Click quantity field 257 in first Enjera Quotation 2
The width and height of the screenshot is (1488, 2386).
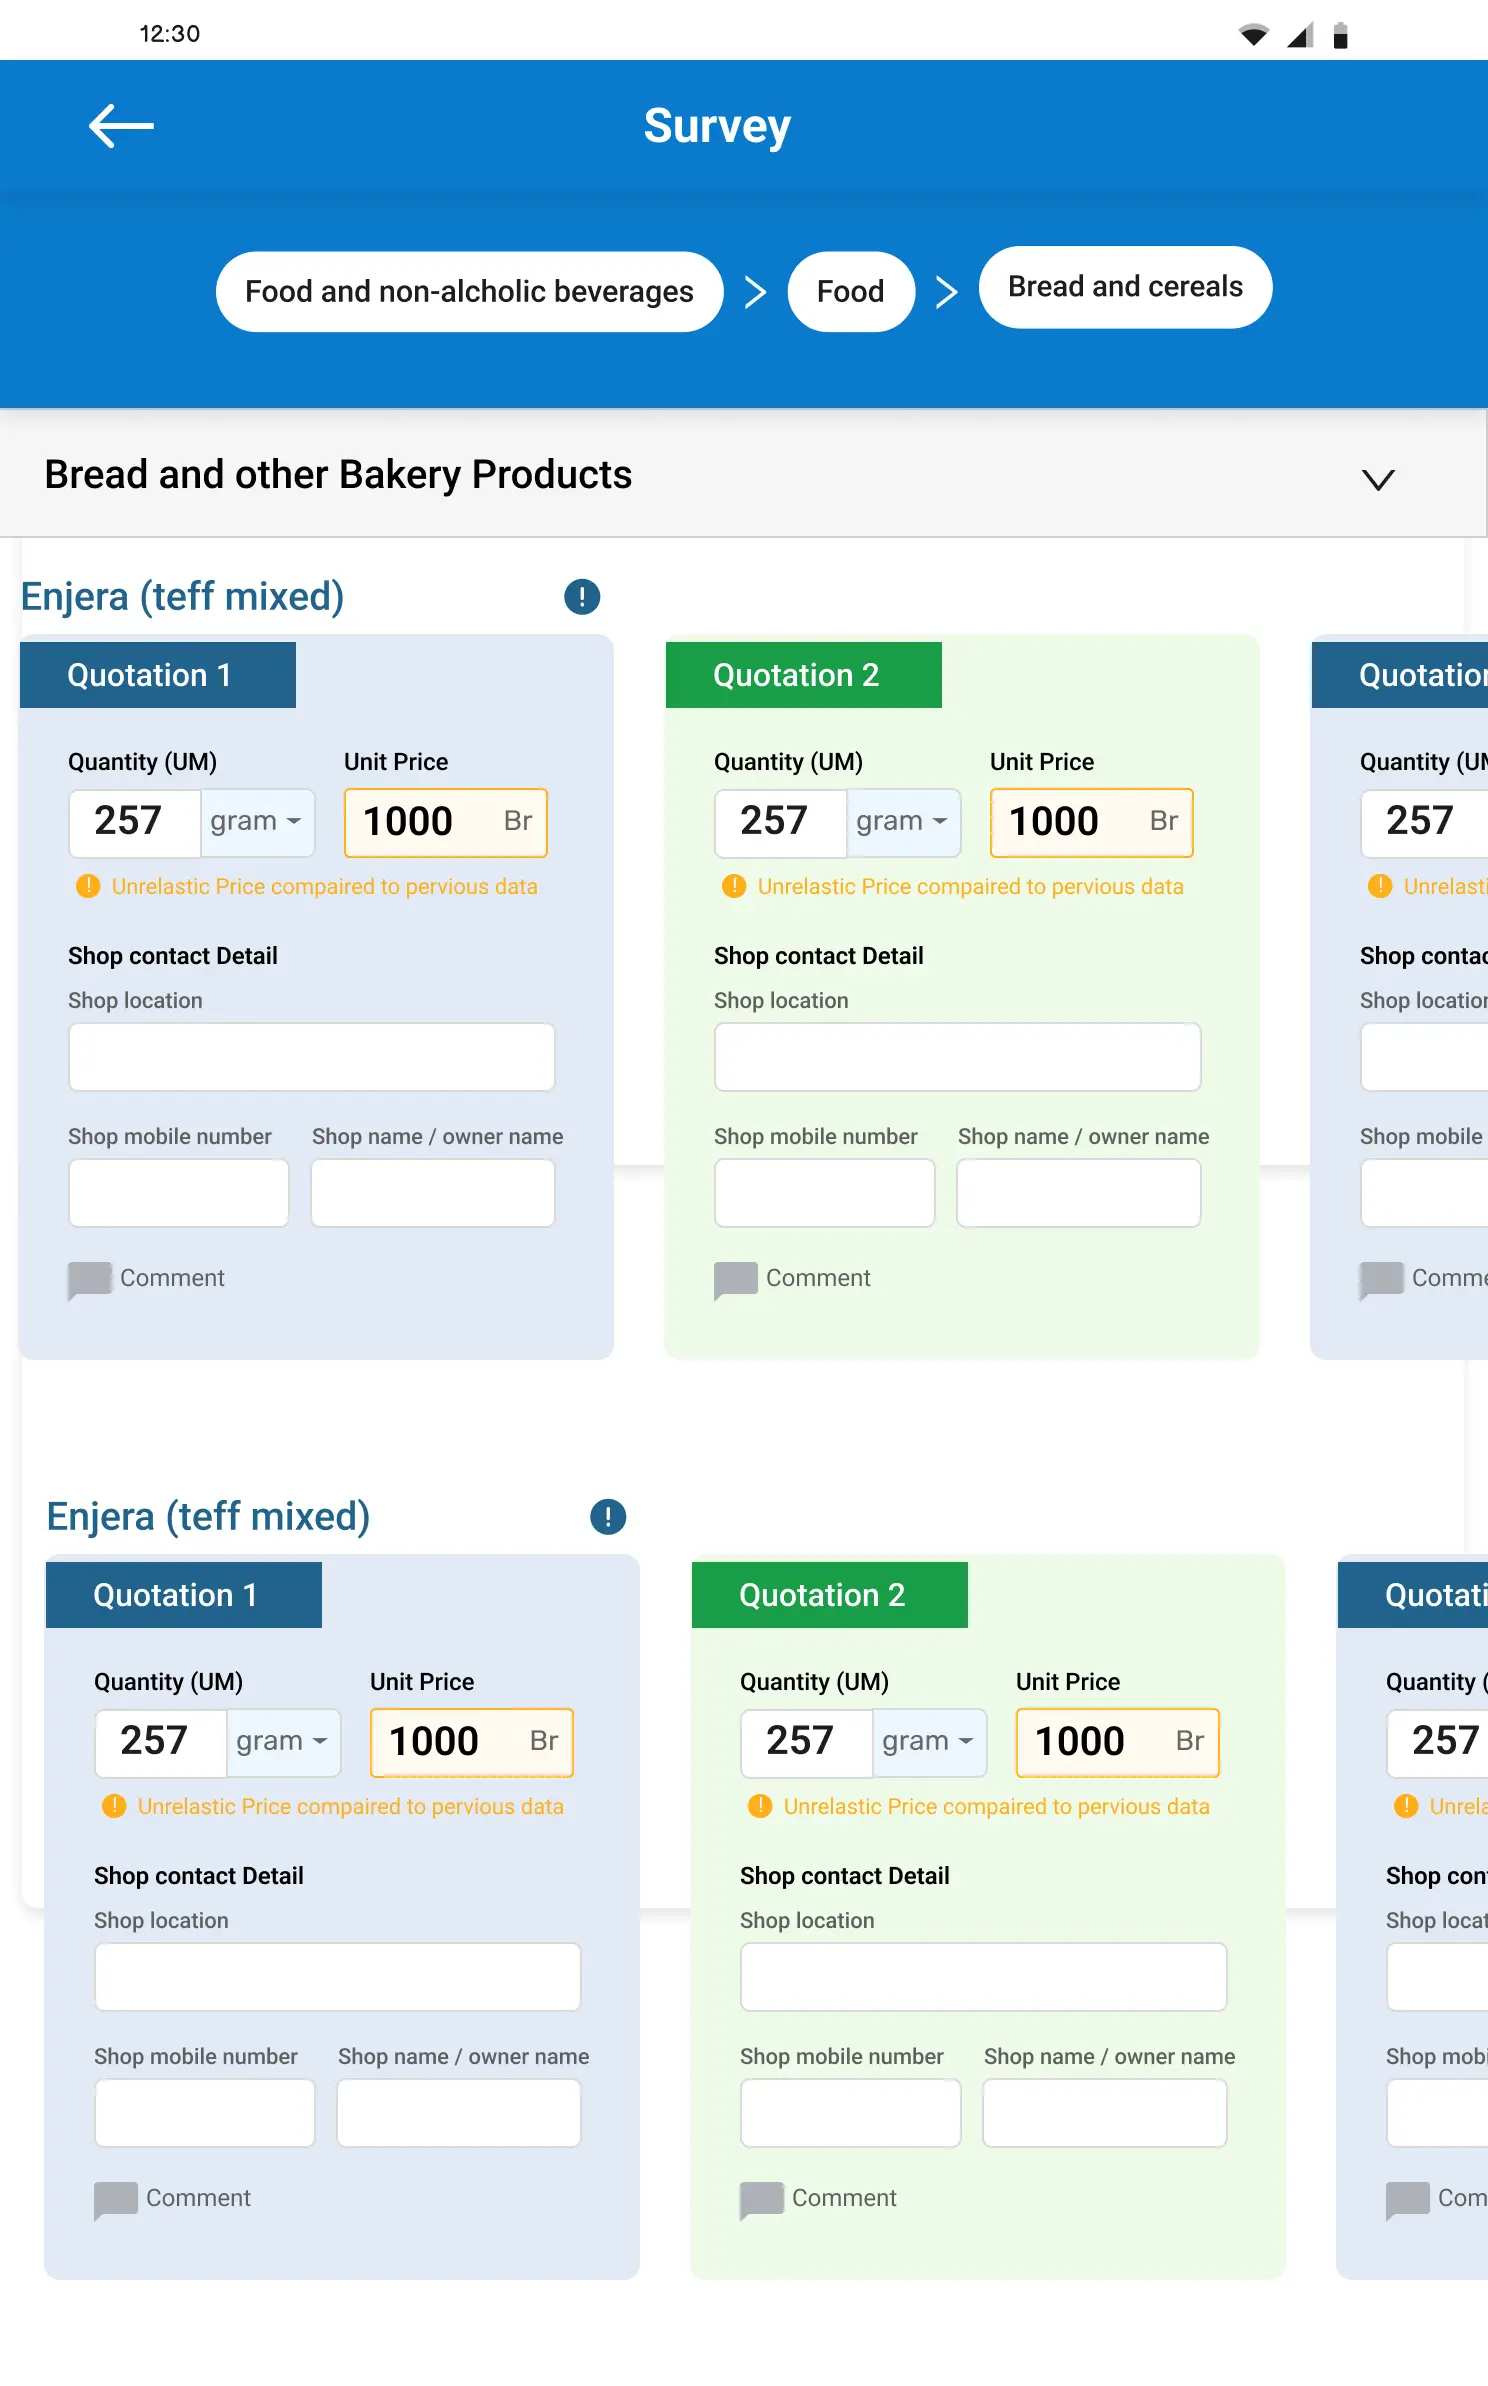[x=781, y=822]
